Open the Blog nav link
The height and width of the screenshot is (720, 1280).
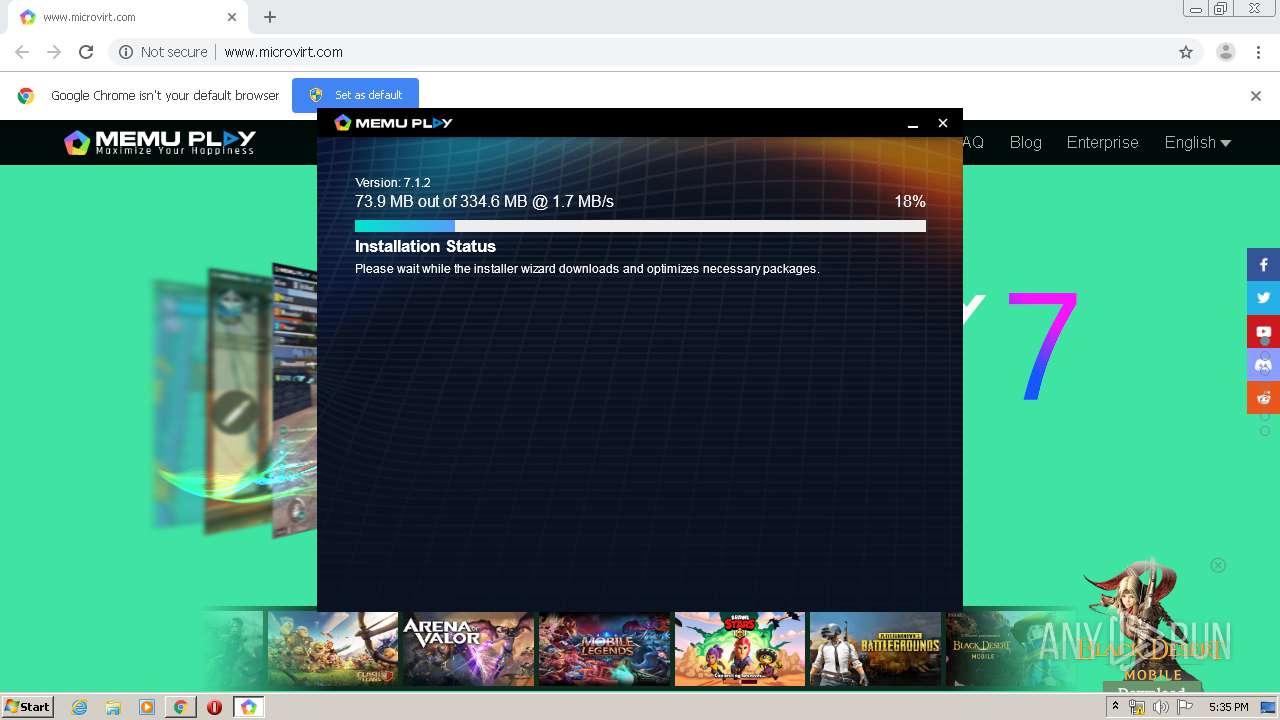[x=1025, y=142]
